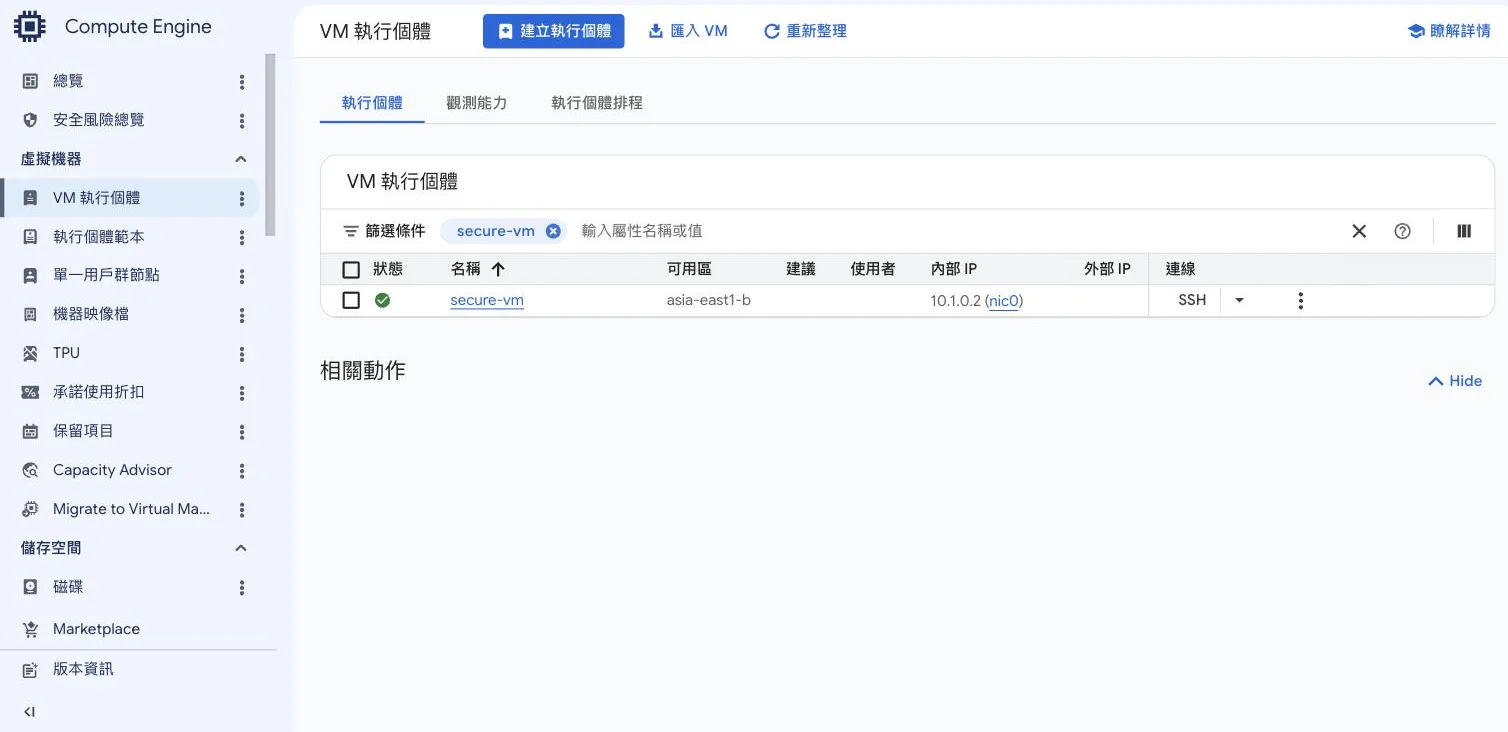The image size is (1508, 732).
Task: Select VM 執行個體 in sidebar
Action: (130, 198)
